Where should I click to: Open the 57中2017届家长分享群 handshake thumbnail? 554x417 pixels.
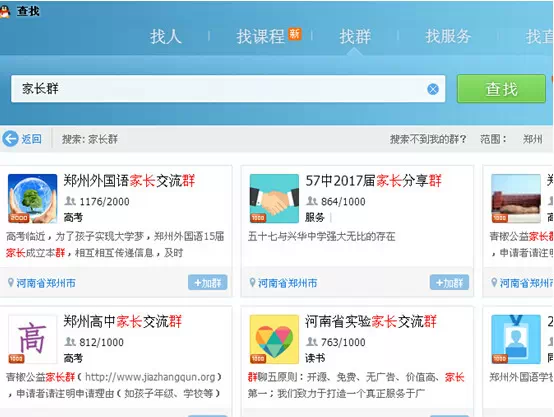tap(274, 198)
